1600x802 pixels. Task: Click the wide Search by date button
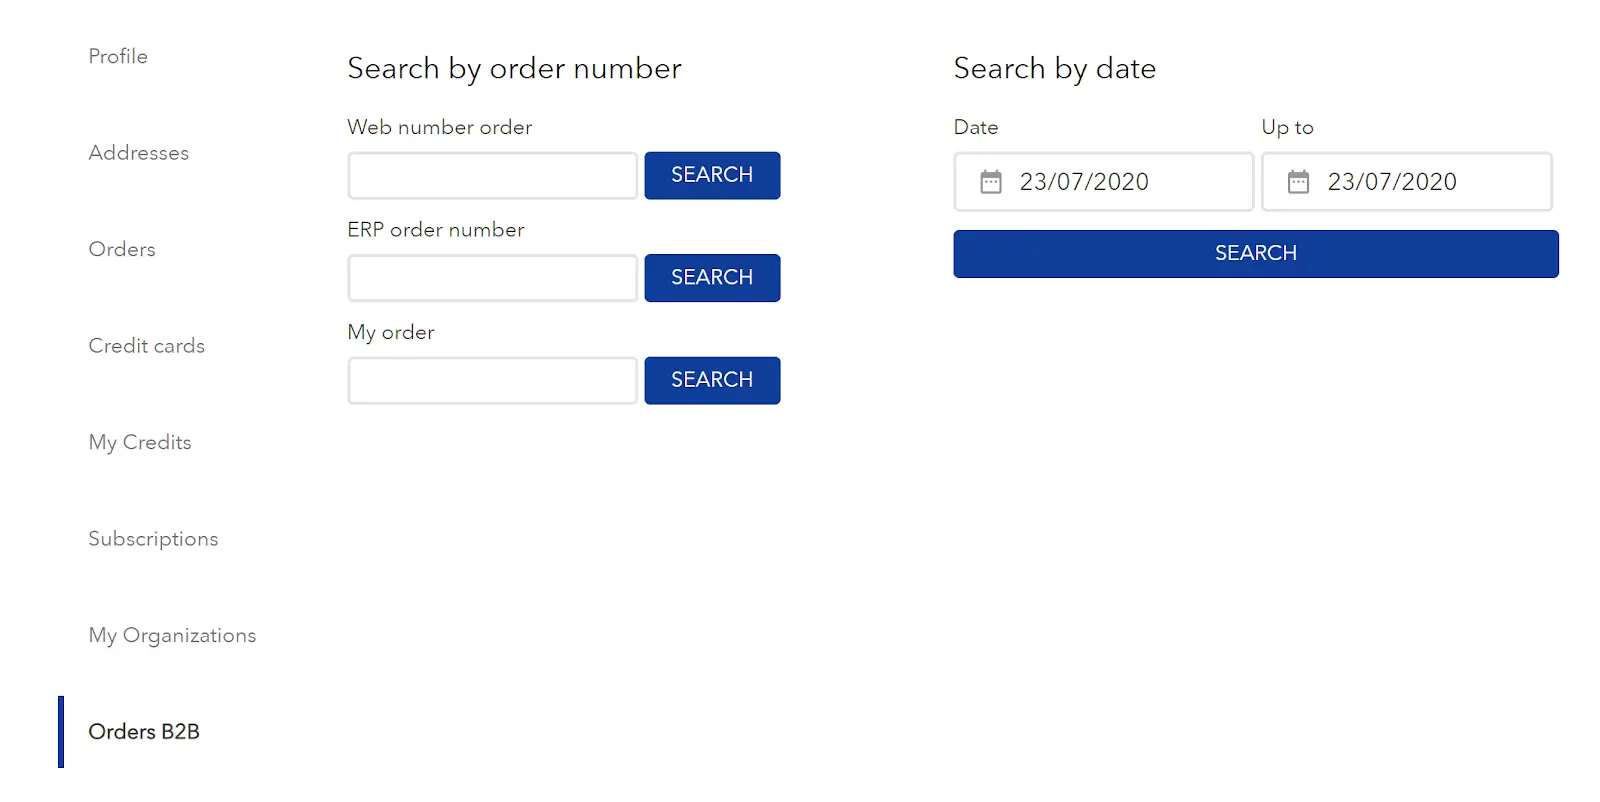coord(1255,254)
